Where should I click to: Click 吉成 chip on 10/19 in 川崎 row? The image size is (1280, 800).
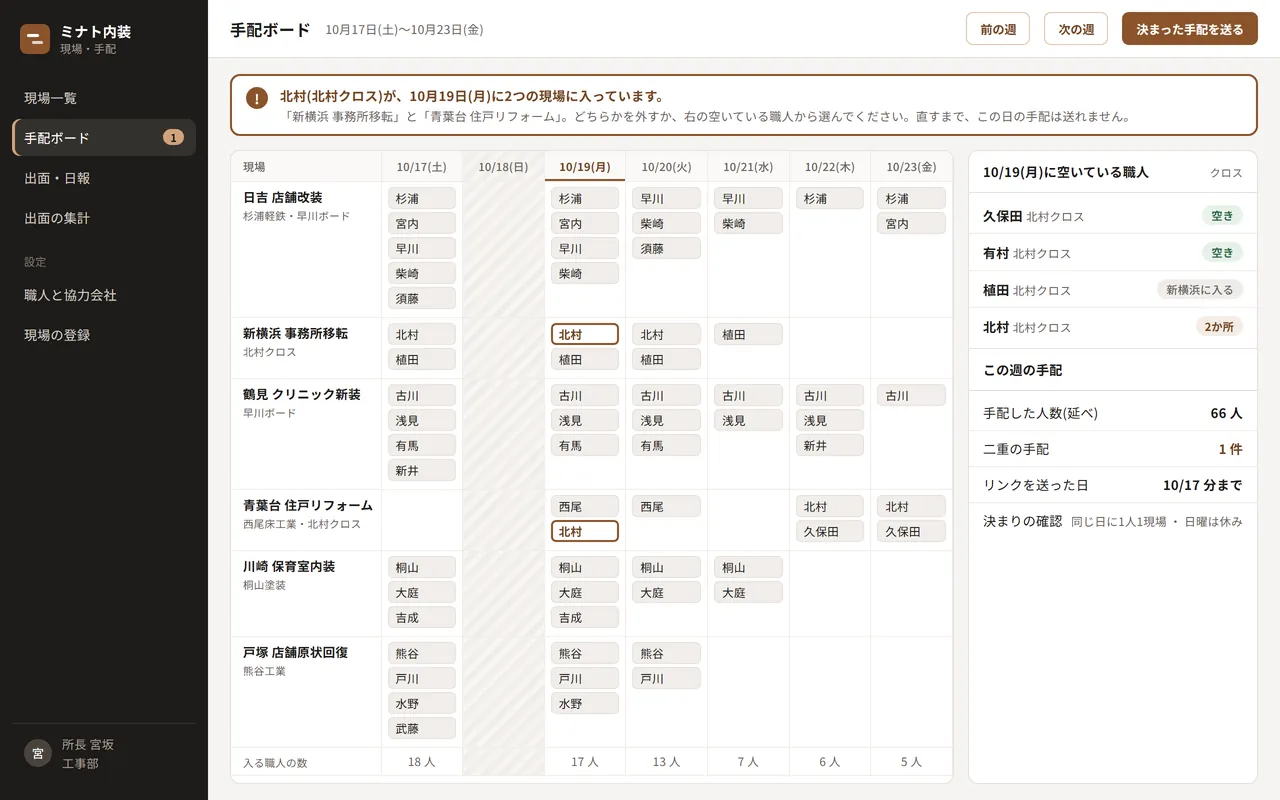coord(585,617)
